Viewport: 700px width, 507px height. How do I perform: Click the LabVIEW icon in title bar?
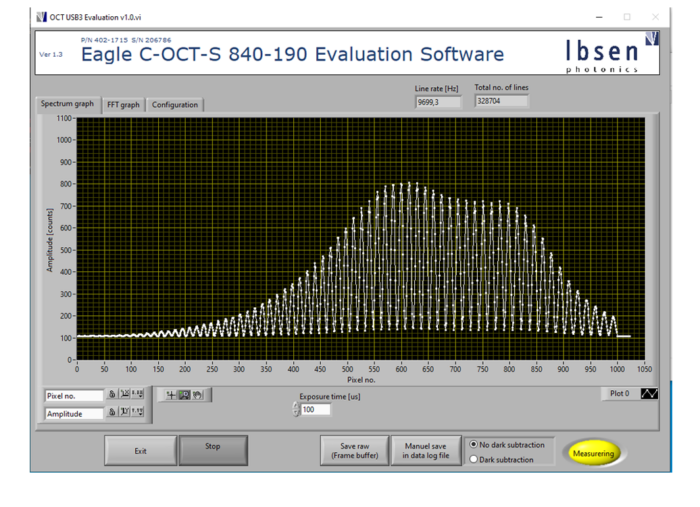coord(42,17)
